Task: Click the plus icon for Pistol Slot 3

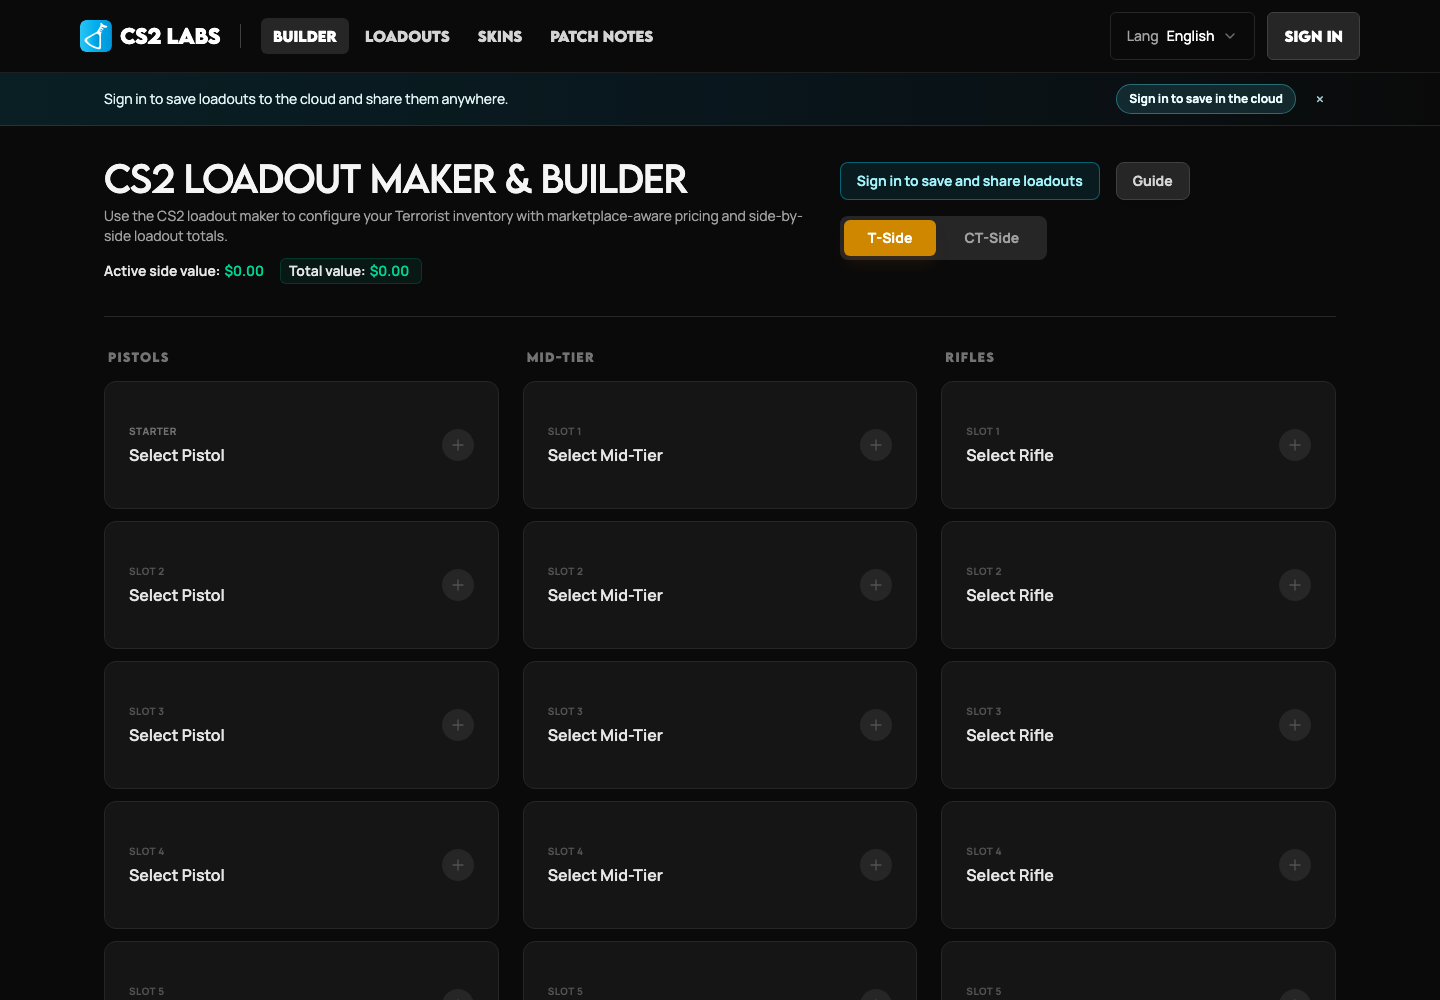Action: 458,725
